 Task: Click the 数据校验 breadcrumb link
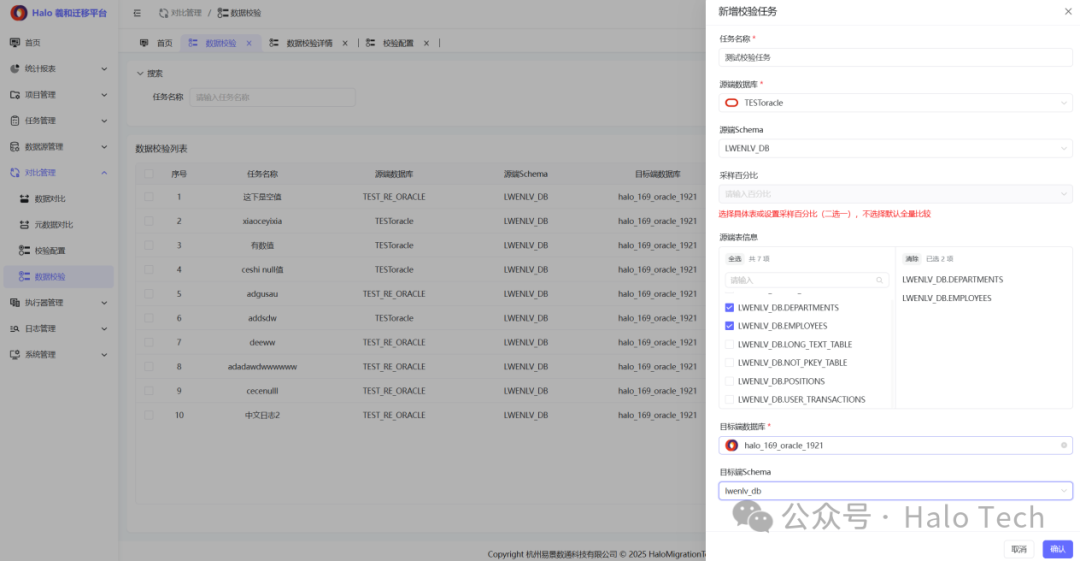240,13
